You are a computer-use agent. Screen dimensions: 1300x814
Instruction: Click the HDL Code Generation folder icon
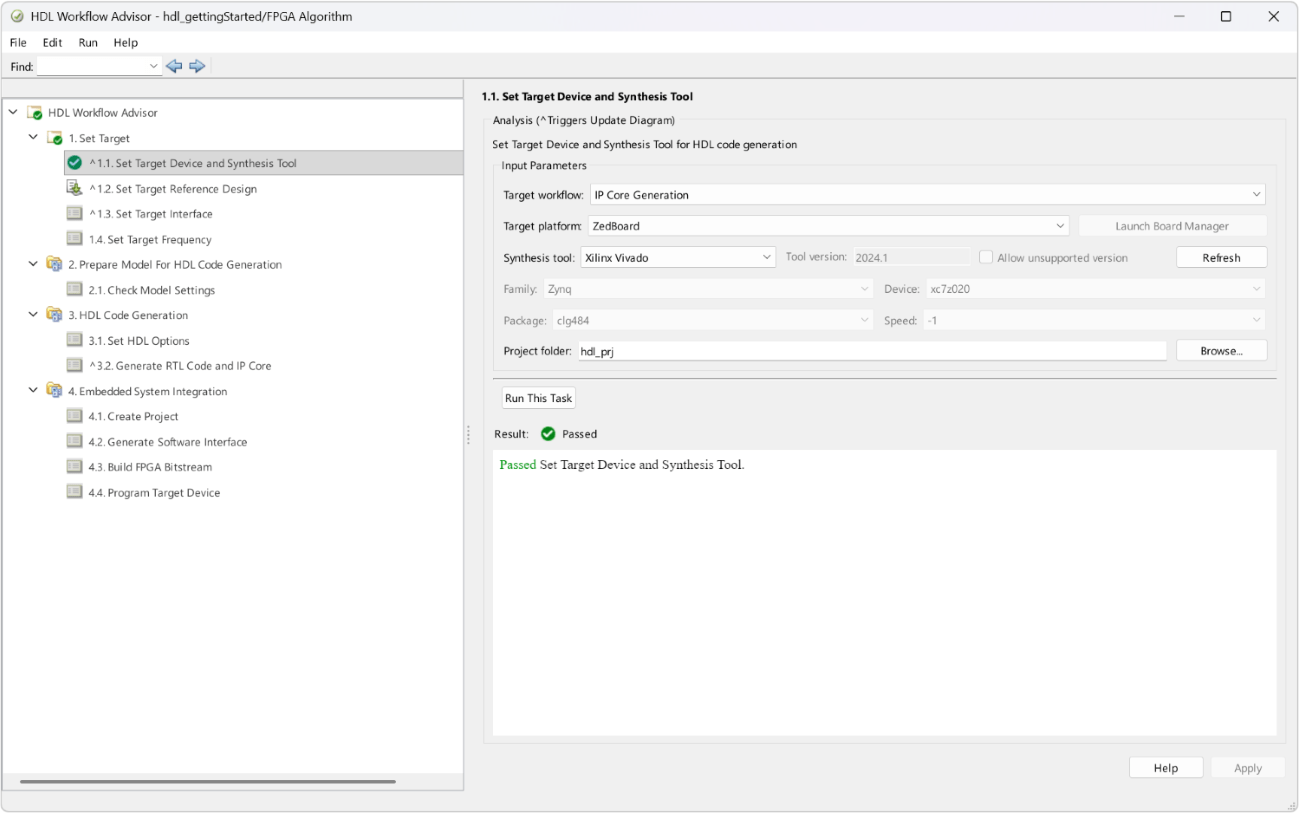coord(54,315)
